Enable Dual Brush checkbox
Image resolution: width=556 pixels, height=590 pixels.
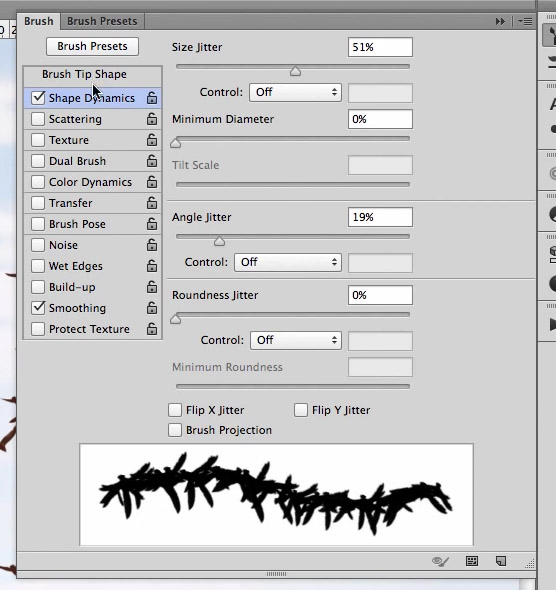(38, 161)
